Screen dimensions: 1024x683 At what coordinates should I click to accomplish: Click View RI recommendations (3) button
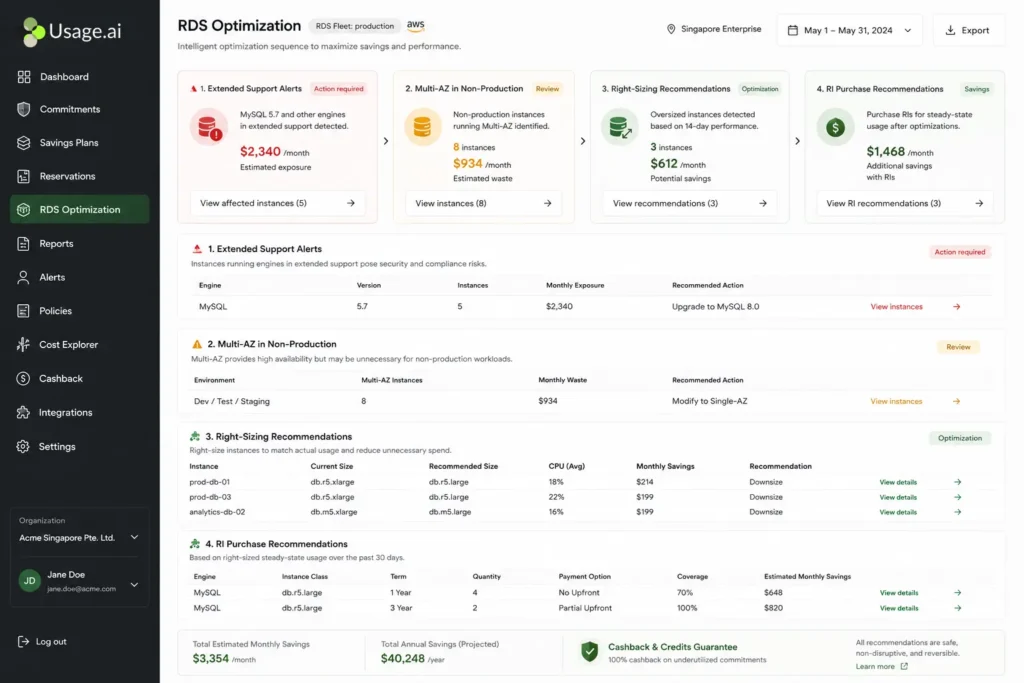[904, 203]
